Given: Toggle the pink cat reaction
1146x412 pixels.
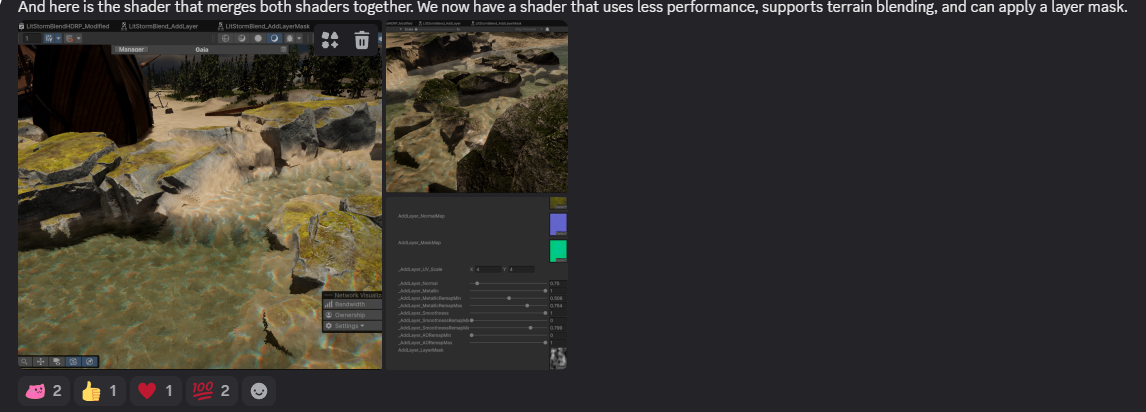Looking at the screenshot, I should [44, 391].
